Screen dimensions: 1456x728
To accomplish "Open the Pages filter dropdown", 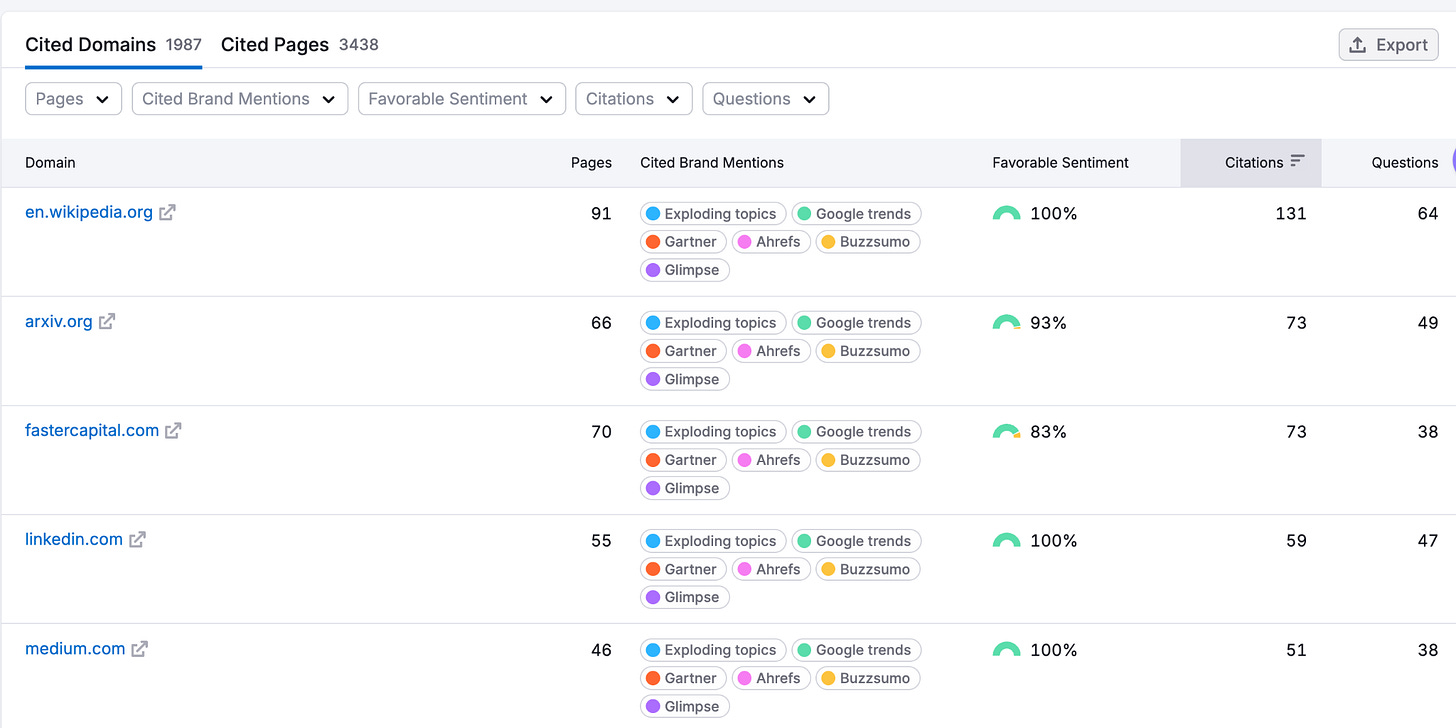I will 73,99.
